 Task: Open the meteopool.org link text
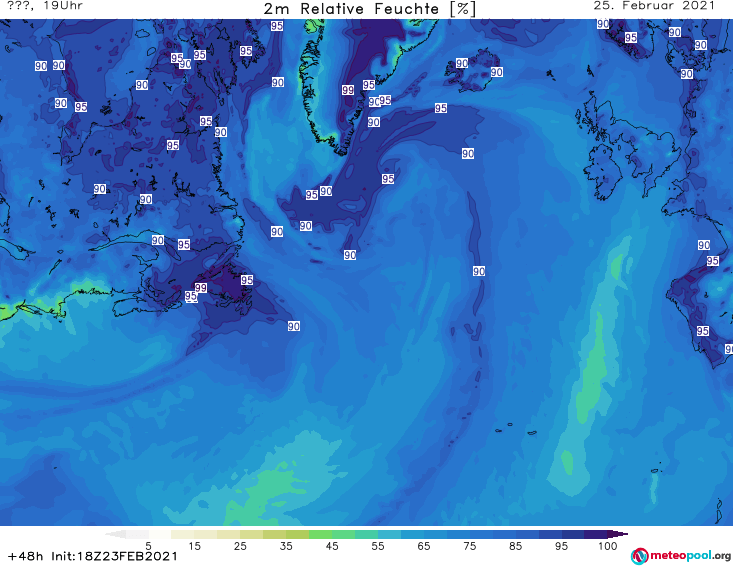(x=690, y=556)
